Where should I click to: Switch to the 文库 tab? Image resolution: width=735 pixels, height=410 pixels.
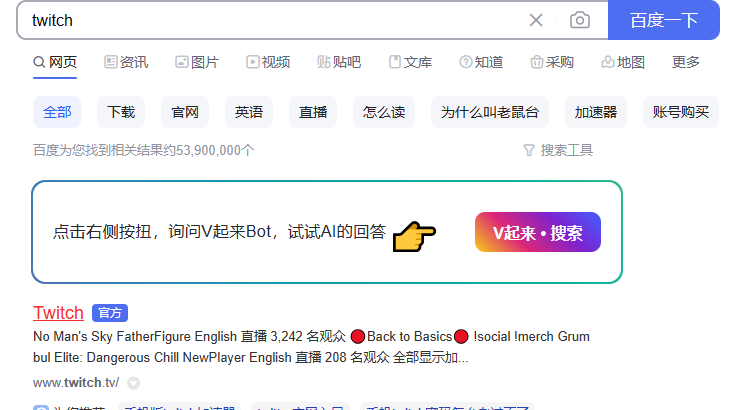(410, 62)
